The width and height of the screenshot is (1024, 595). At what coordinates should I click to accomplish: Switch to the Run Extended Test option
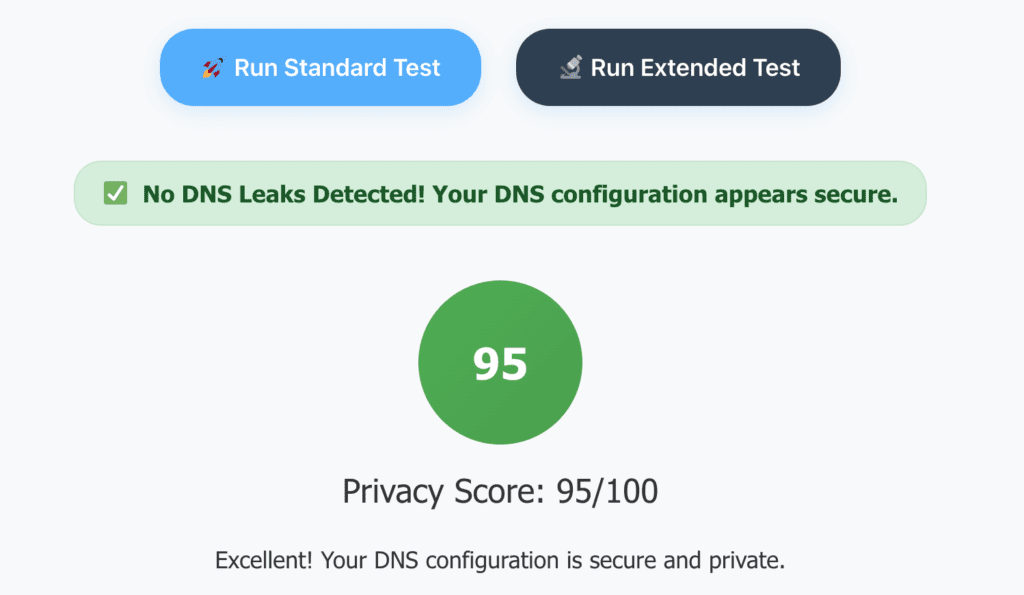678,67
